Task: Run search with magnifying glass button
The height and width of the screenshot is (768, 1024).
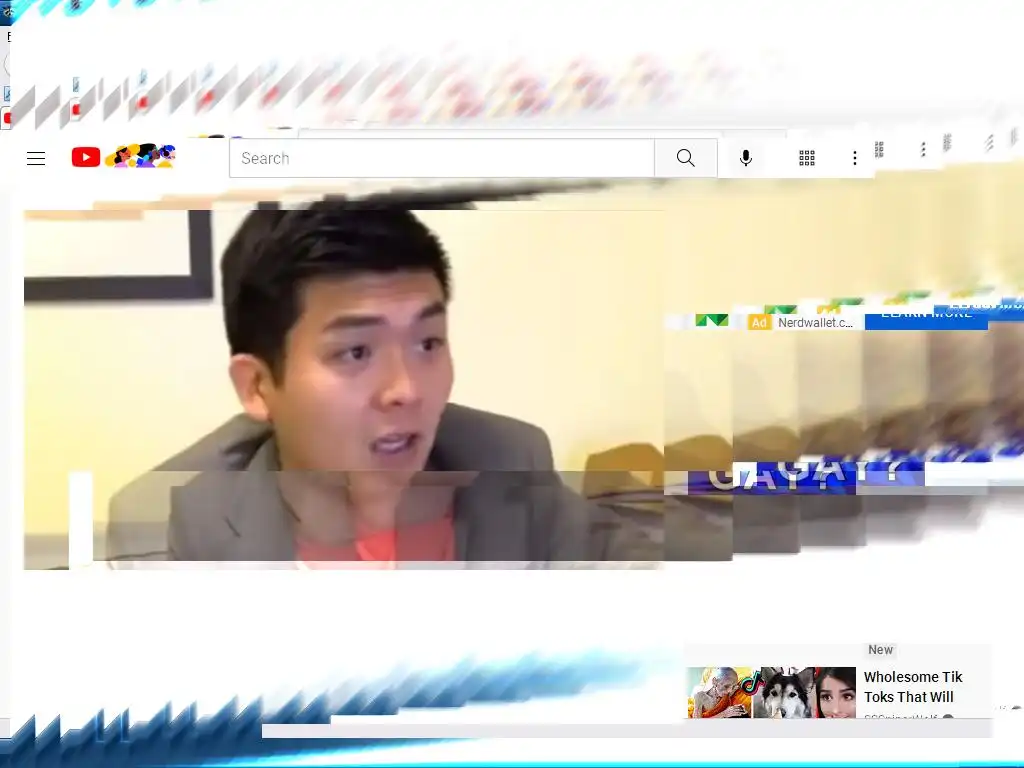Action: coord(686,158)
